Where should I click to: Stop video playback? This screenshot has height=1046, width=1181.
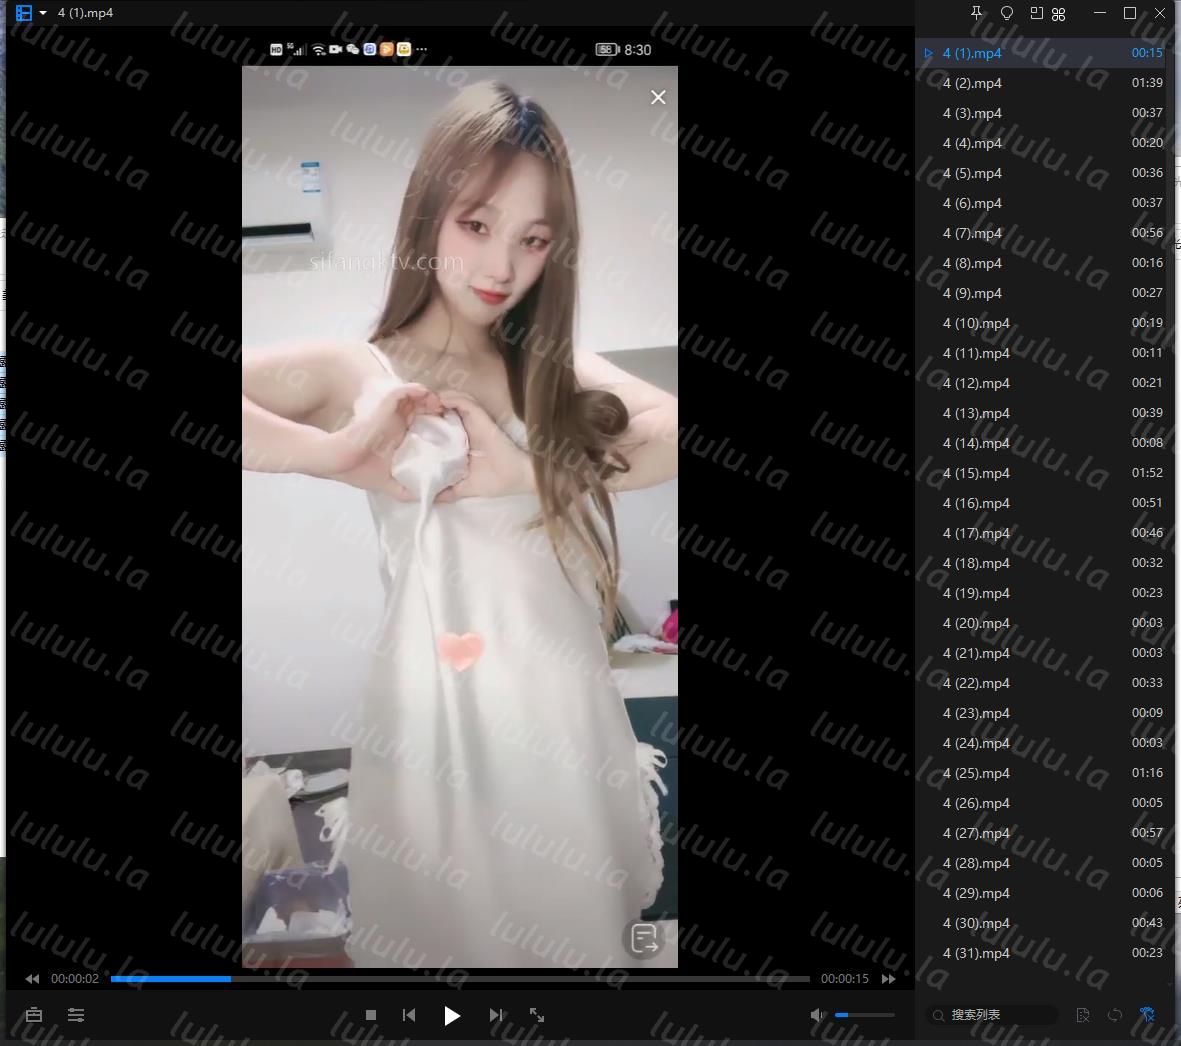tap(371, 1015)
